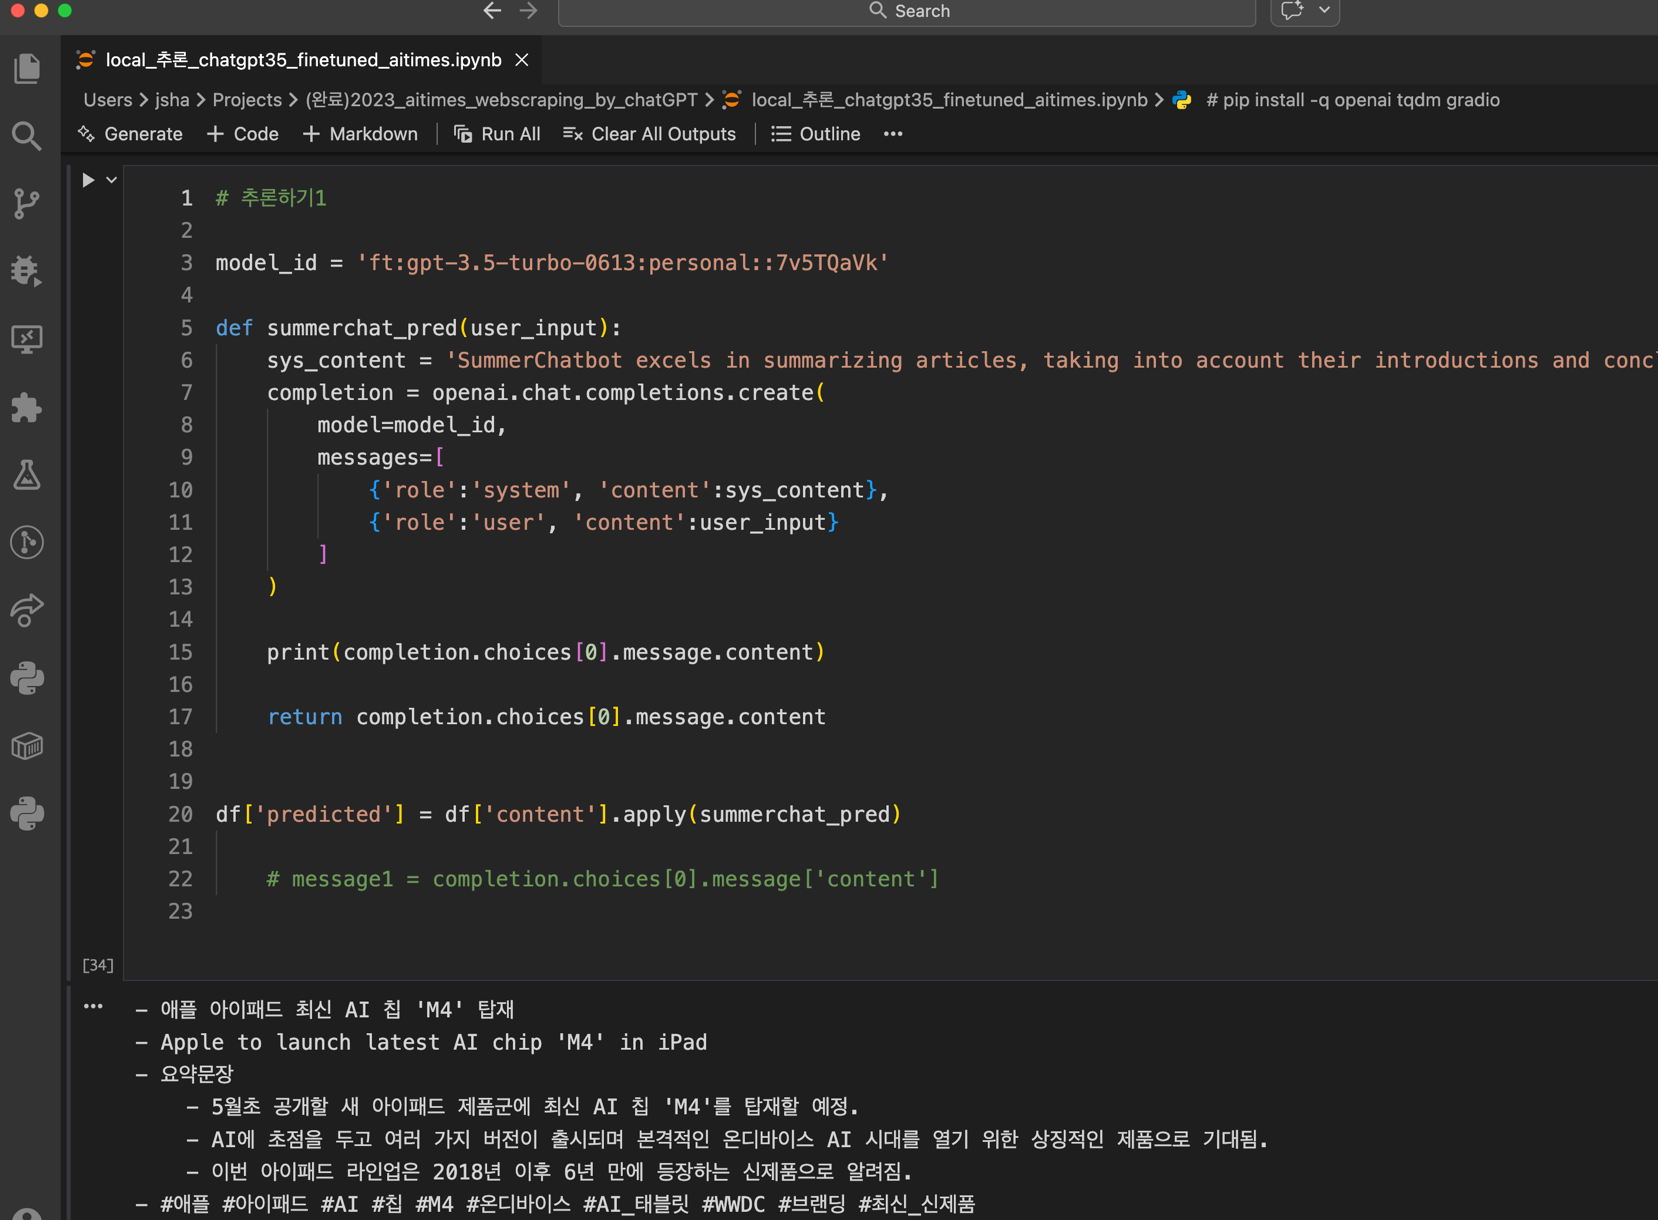This screenshot has height=1220, width=1658.
Task: Click Generate in notebook toolbar
Action: click(x=130, y=134)
